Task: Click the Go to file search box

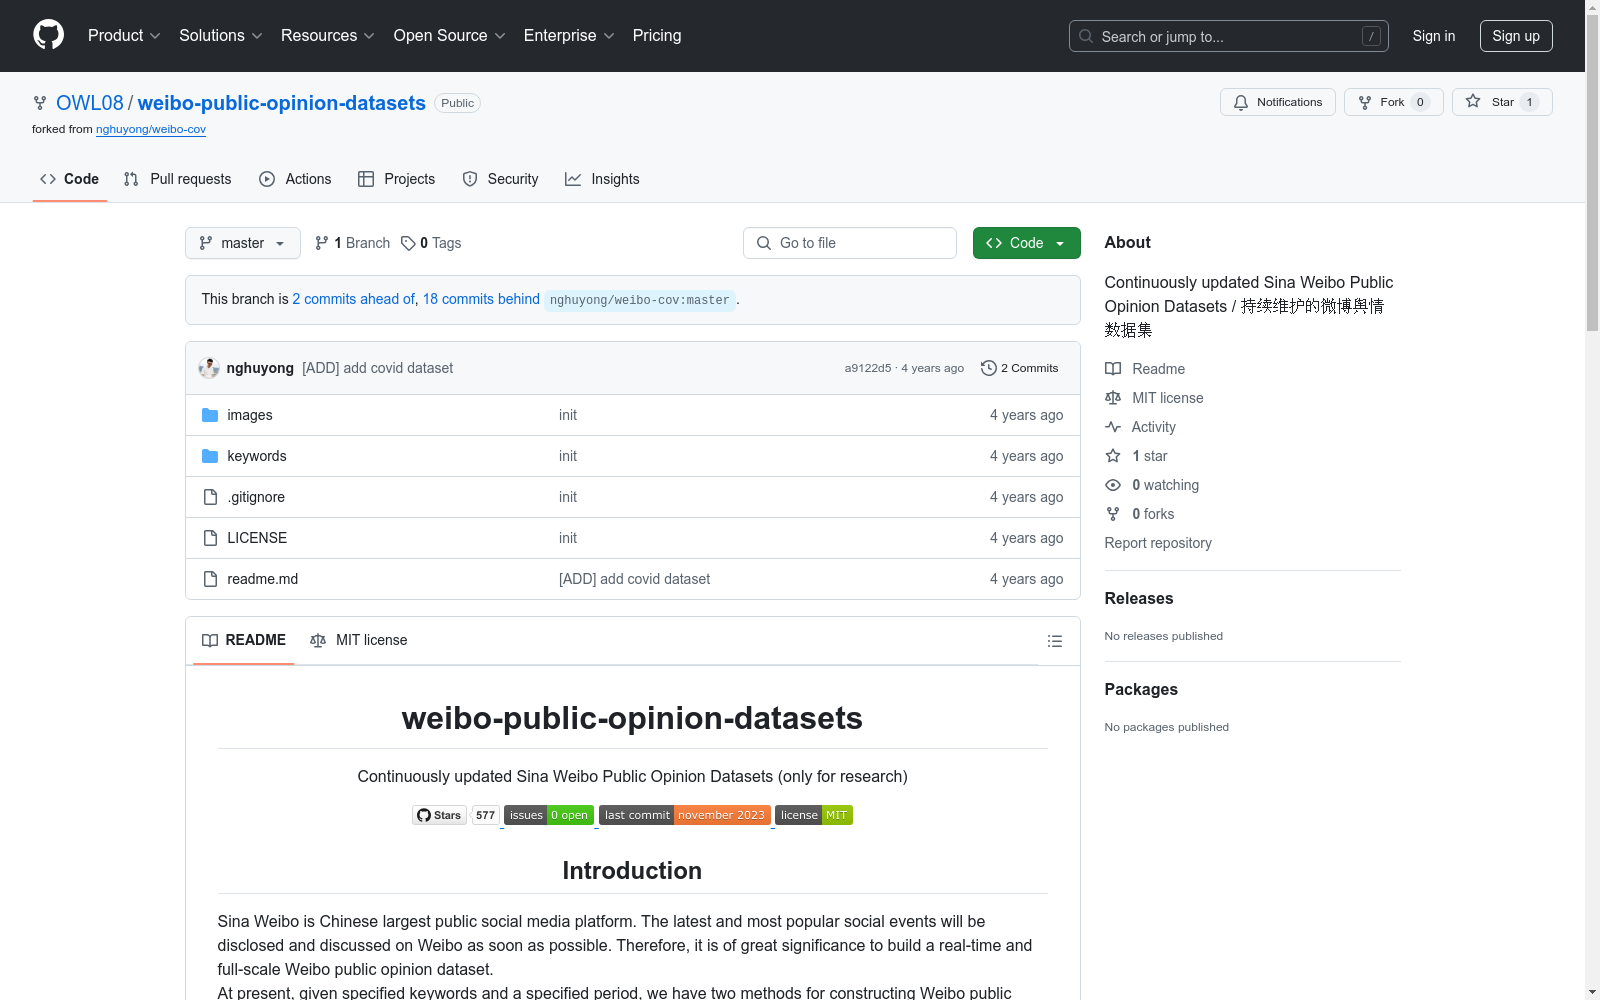Action: coord(850,243)
